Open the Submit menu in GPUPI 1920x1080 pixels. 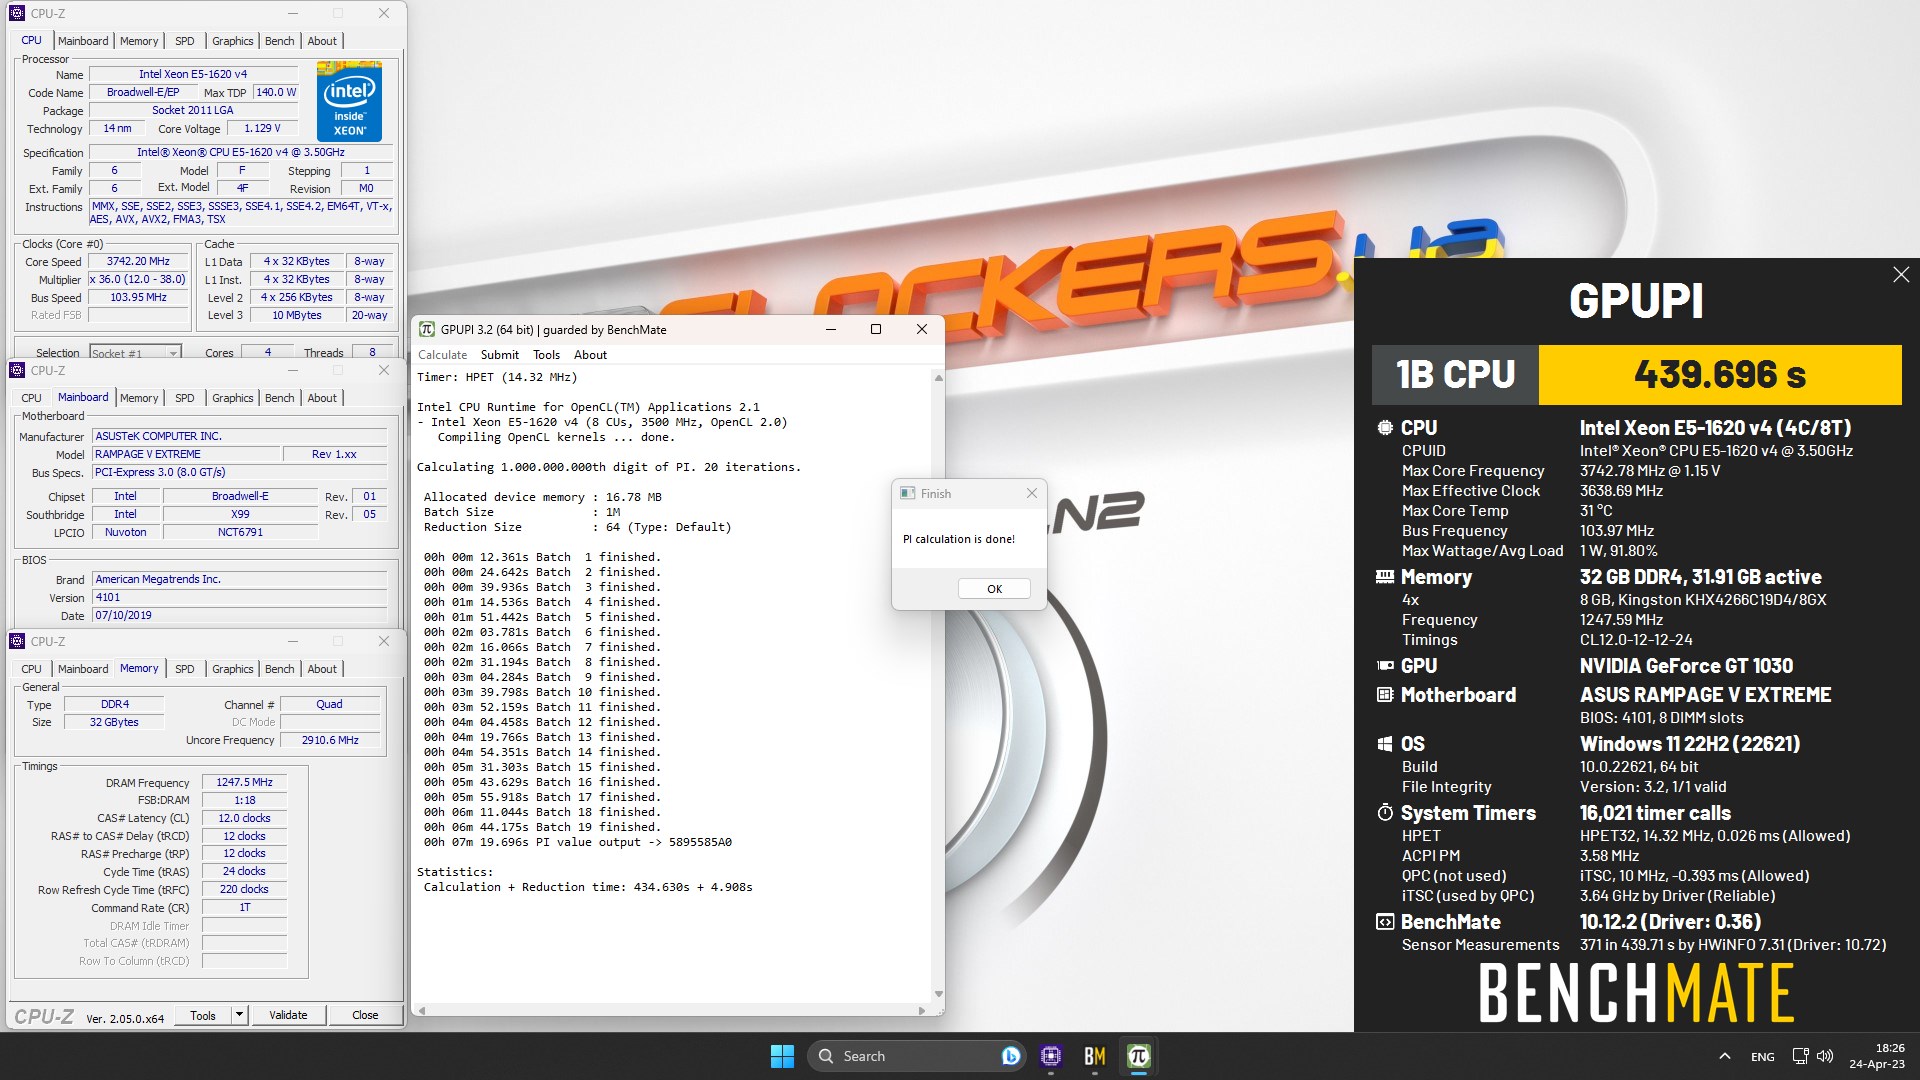point(499,355)
